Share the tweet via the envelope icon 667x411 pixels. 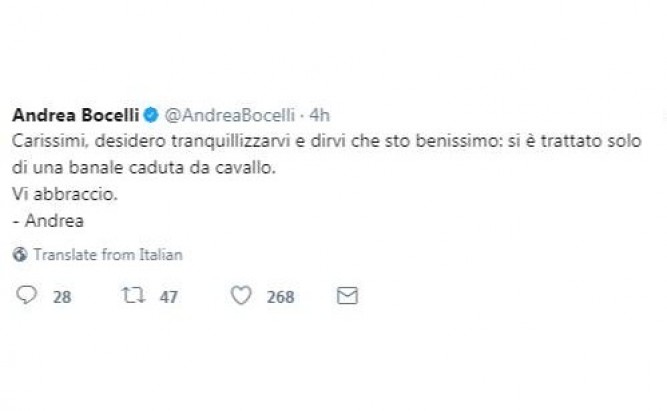347,296
